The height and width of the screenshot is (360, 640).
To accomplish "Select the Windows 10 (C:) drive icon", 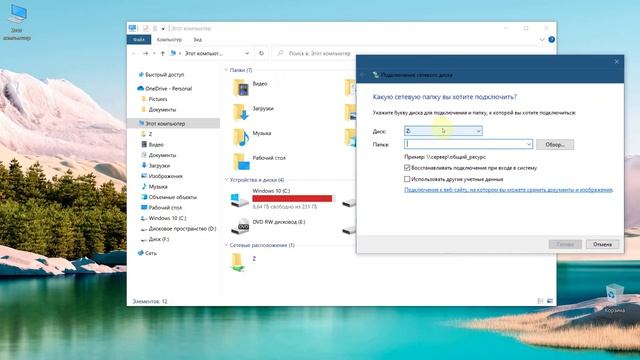I will [x=240, y=200].
